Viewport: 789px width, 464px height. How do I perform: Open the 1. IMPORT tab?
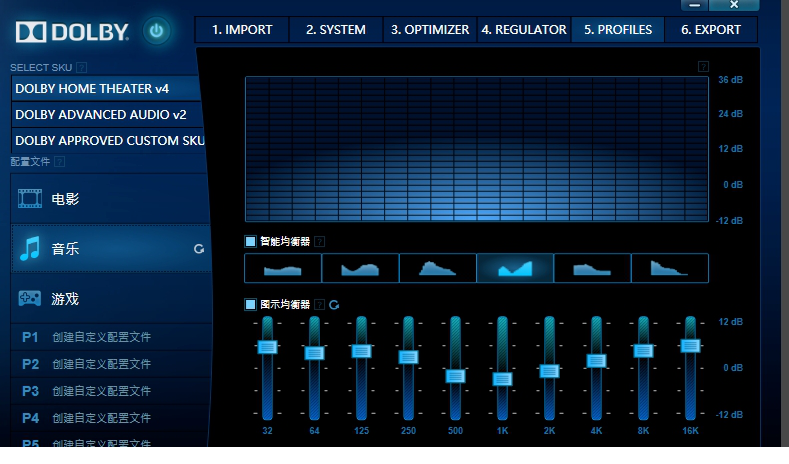click(242, 30)
